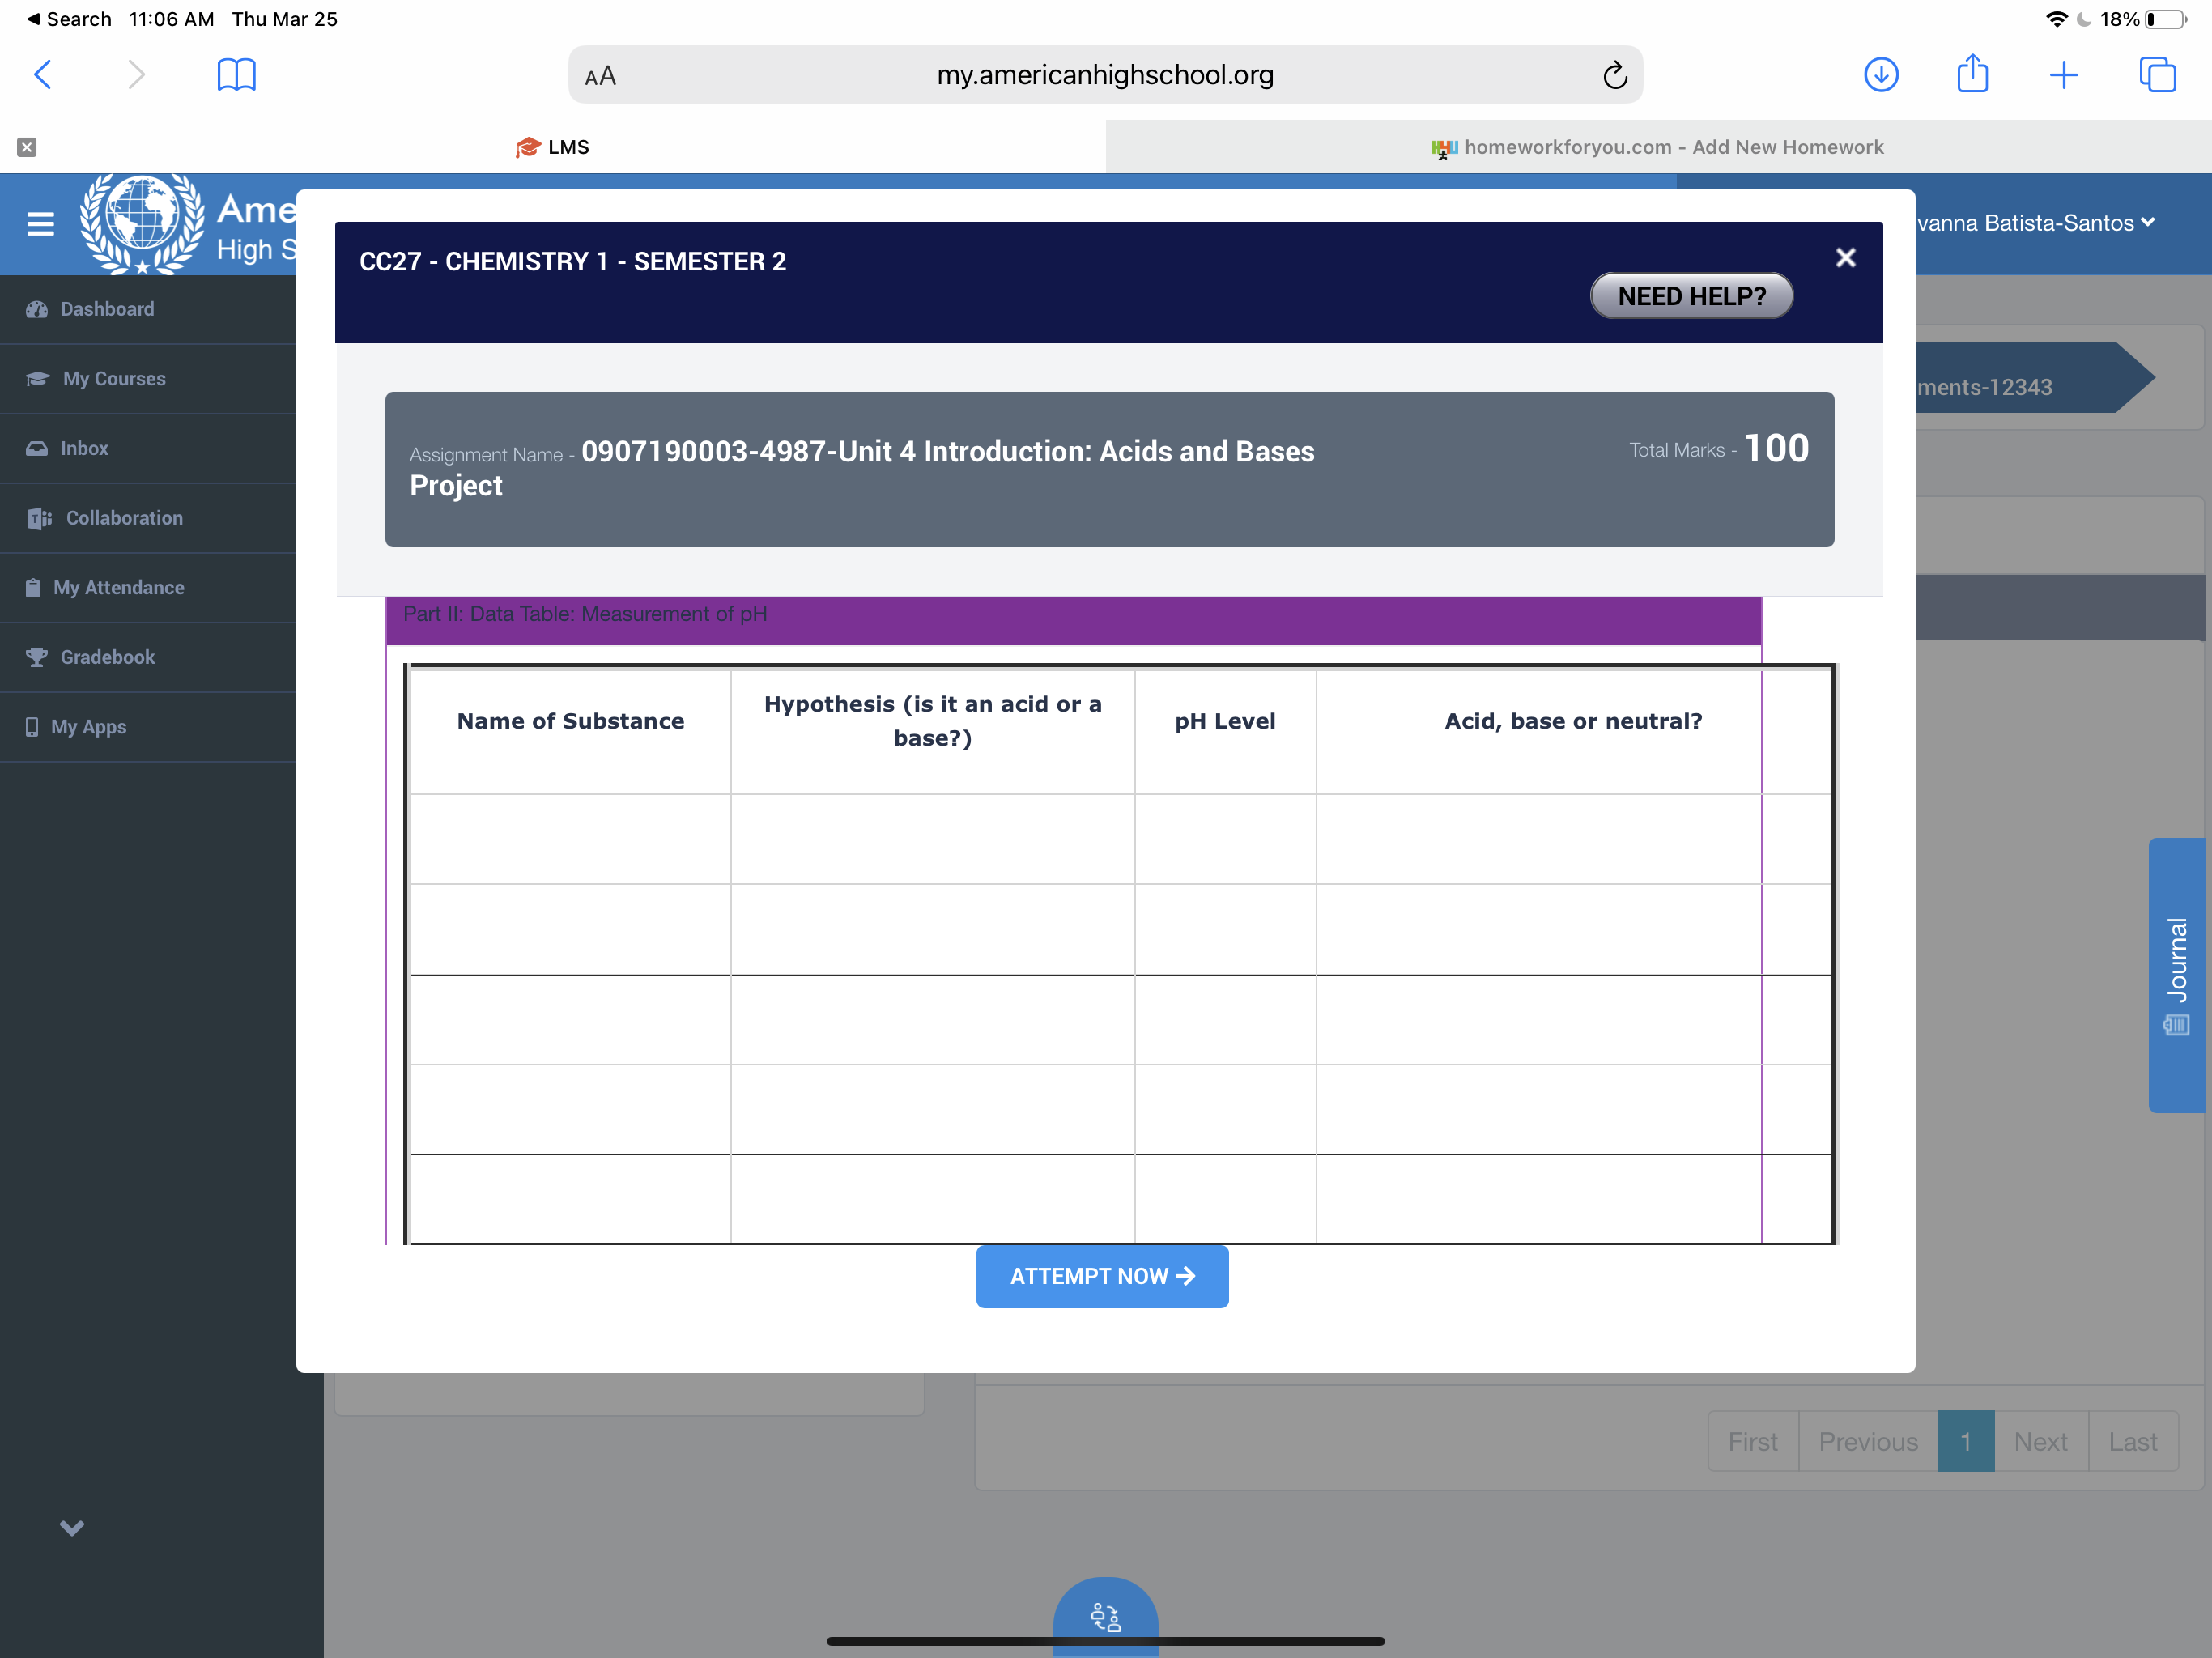
Task: Go to My Courses in sidebar
Action: [114, 379]
